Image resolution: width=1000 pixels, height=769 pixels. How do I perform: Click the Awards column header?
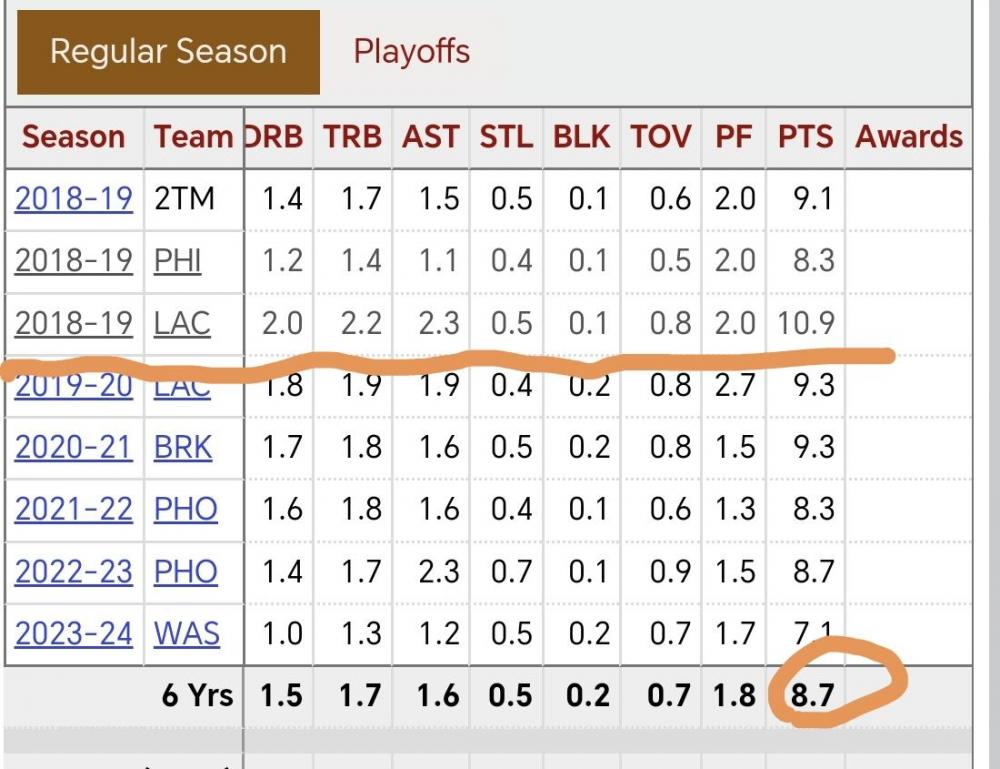pyautogui.click(x=908, y=137)
